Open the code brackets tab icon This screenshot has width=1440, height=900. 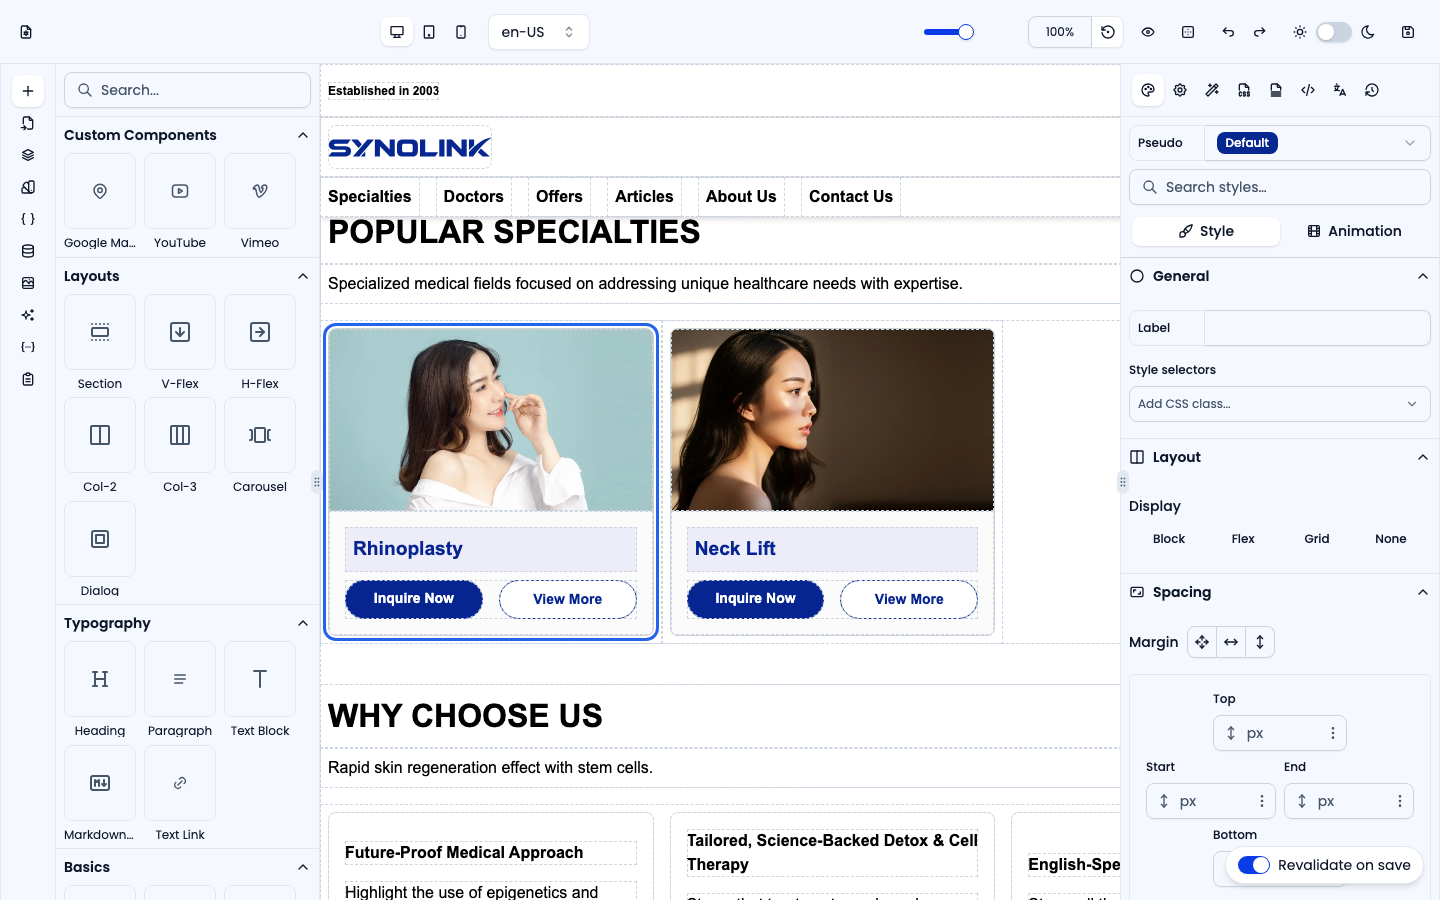tap(1308, 90)
